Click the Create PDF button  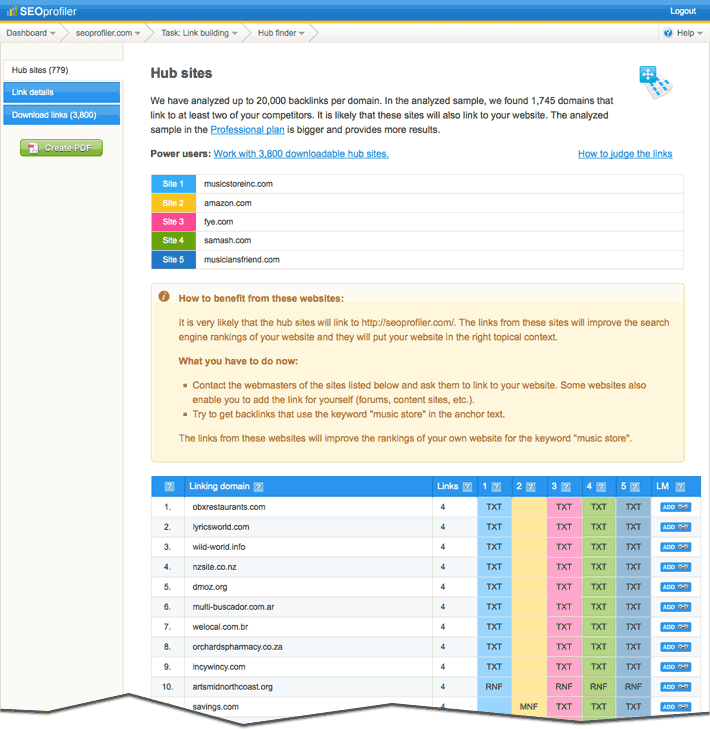pos(61,148)
